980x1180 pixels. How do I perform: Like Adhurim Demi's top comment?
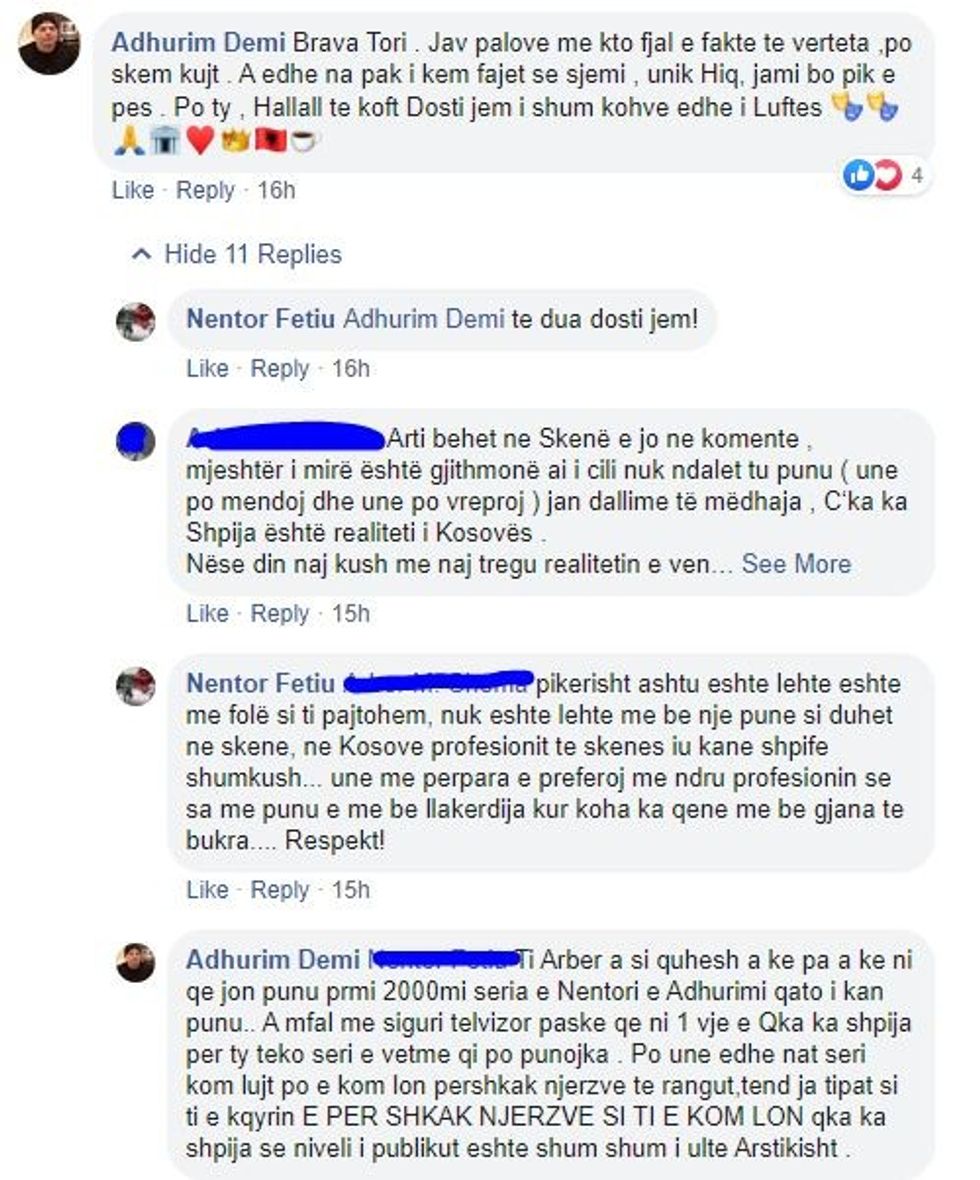click(132, 190)
